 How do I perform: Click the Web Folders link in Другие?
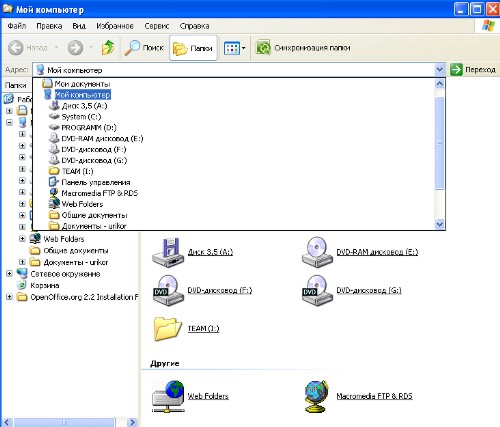click(x=208, y=396)
